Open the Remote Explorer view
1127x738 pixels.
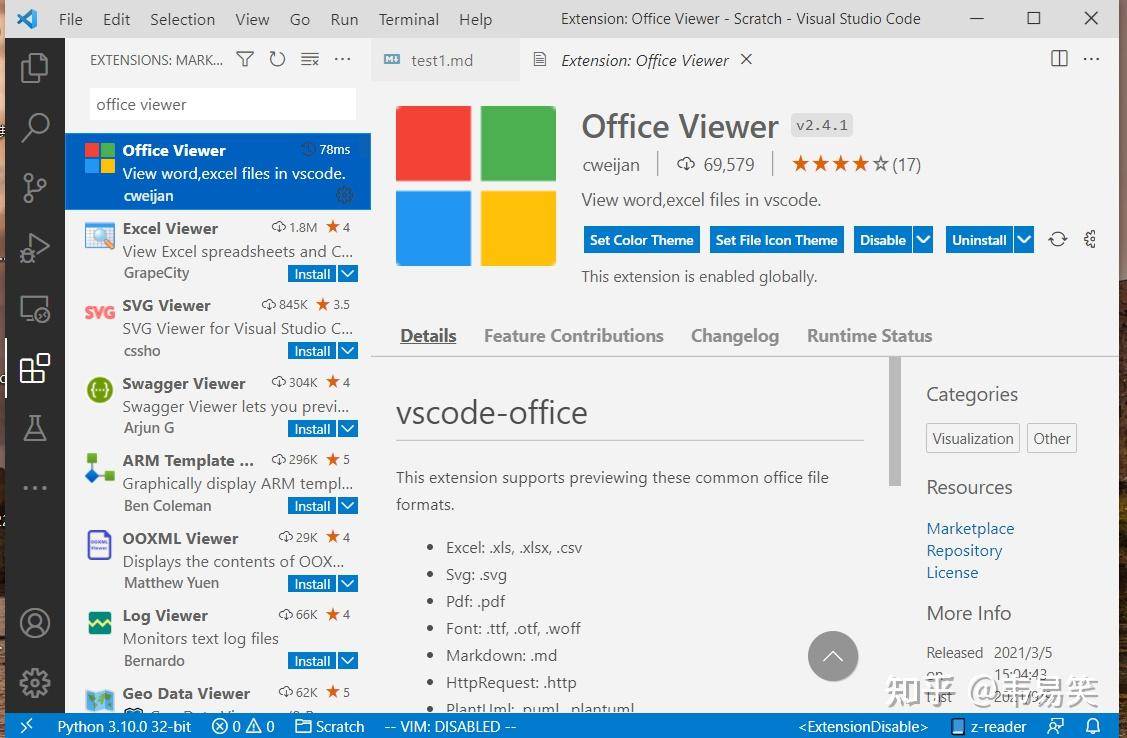pos(34,308)
